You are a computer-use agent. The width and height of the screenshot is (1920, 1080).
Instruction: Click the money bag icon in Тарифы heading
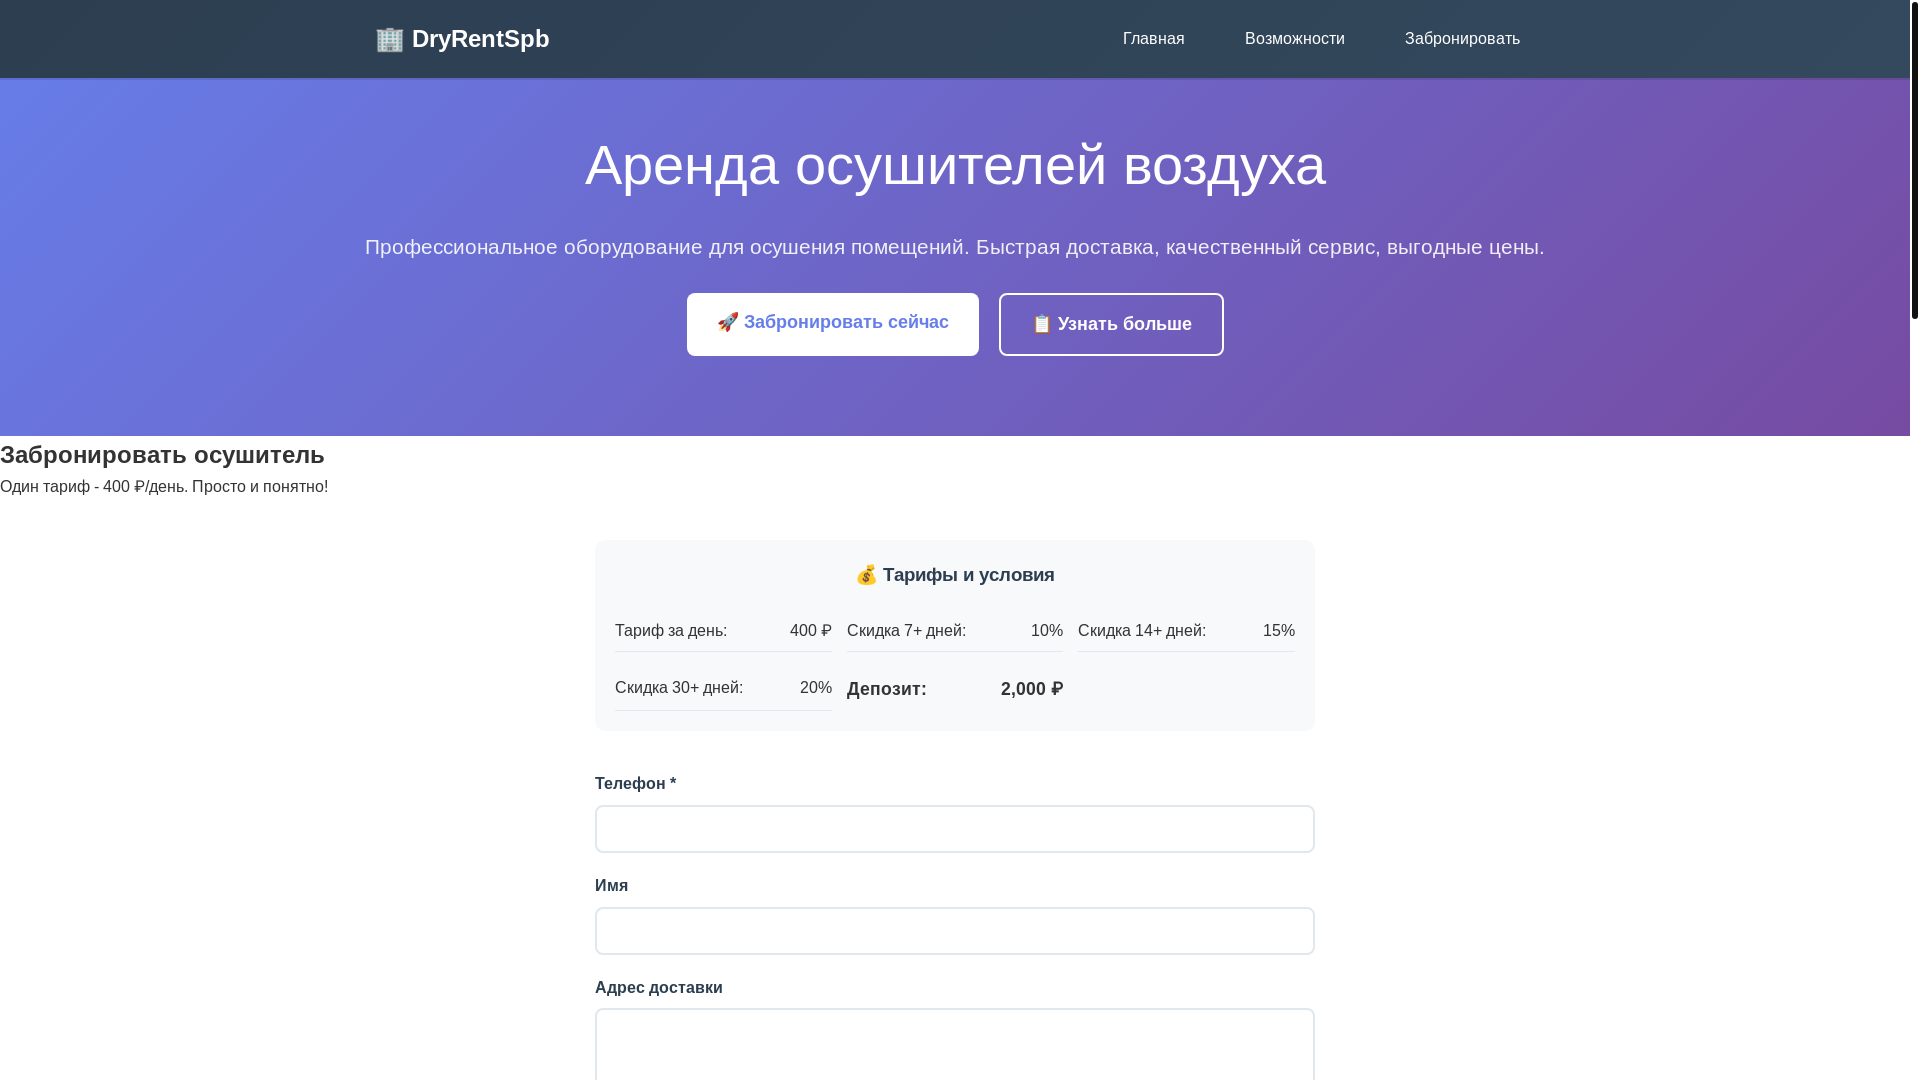pos(866,575)
